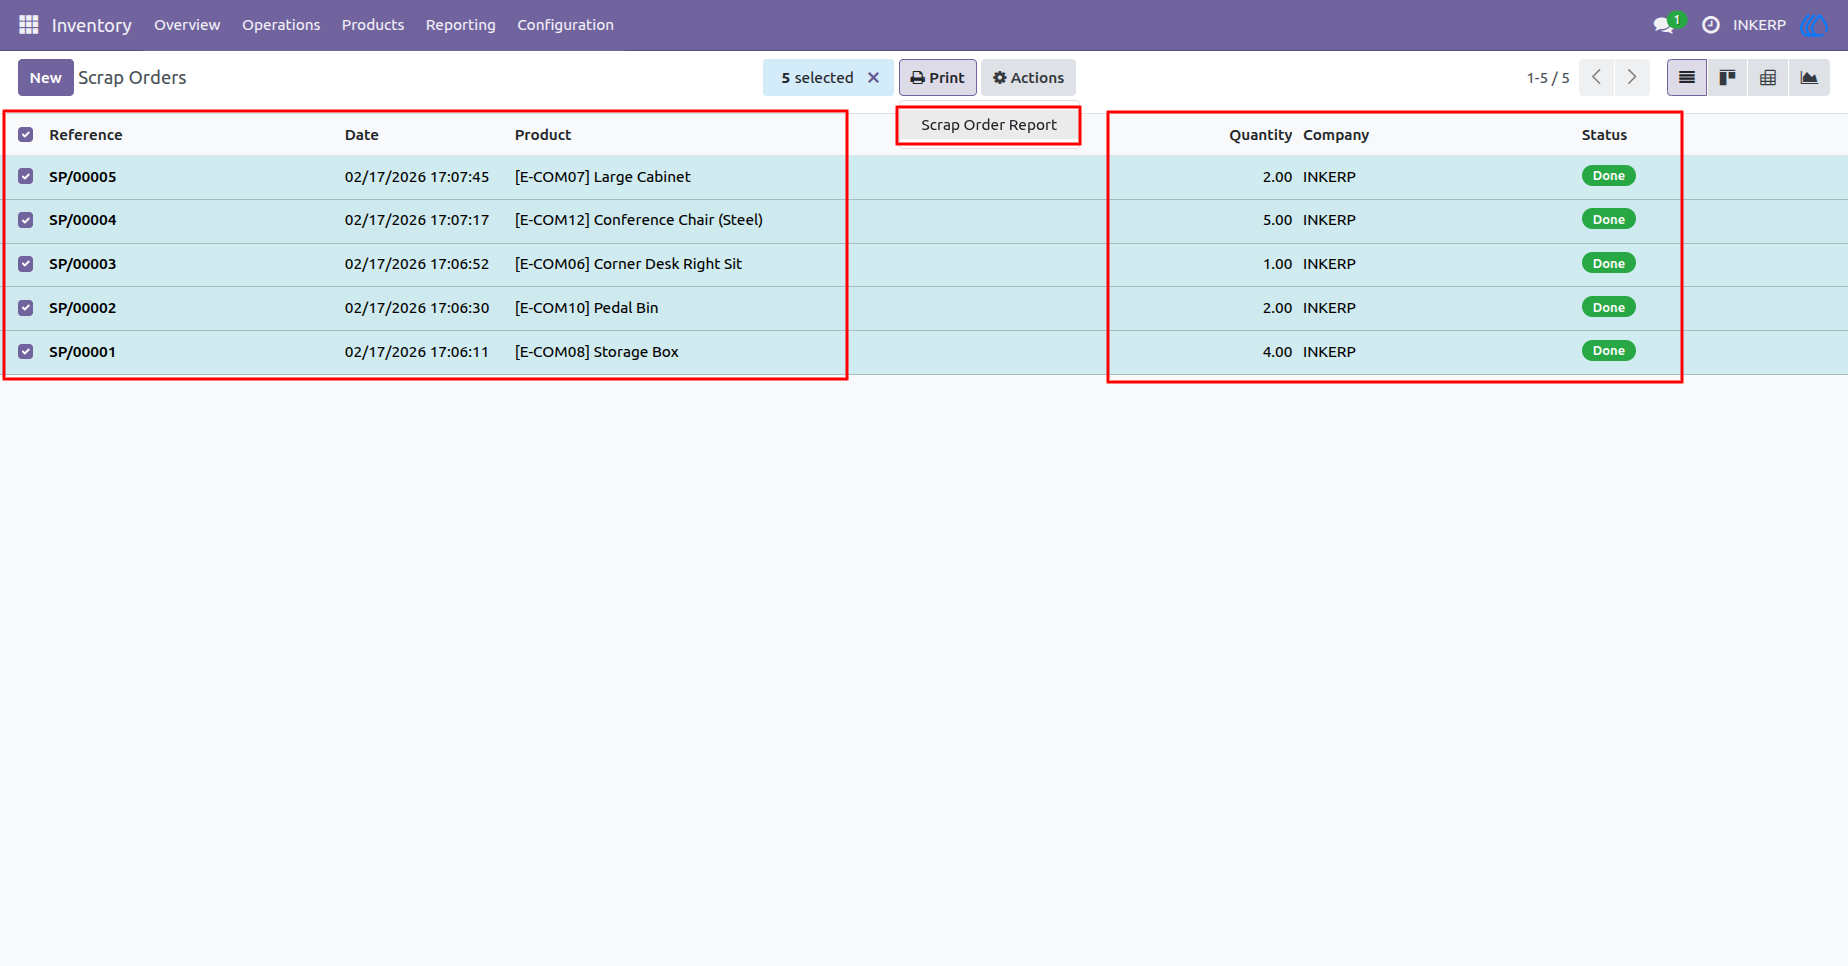Viewport: 1848px width, 966px height.
Task: Uncheck the SP/00003 row checkbox
Action: point(26,264)
